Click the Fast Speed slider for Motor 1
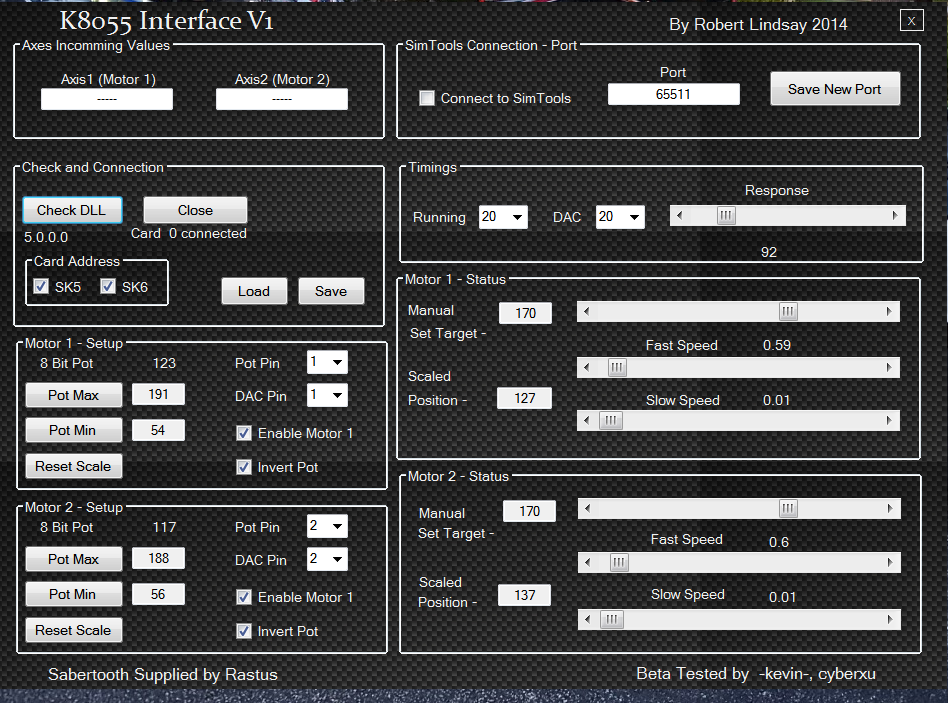This screenshot has width=948, height=703. (x=617, y=367)
